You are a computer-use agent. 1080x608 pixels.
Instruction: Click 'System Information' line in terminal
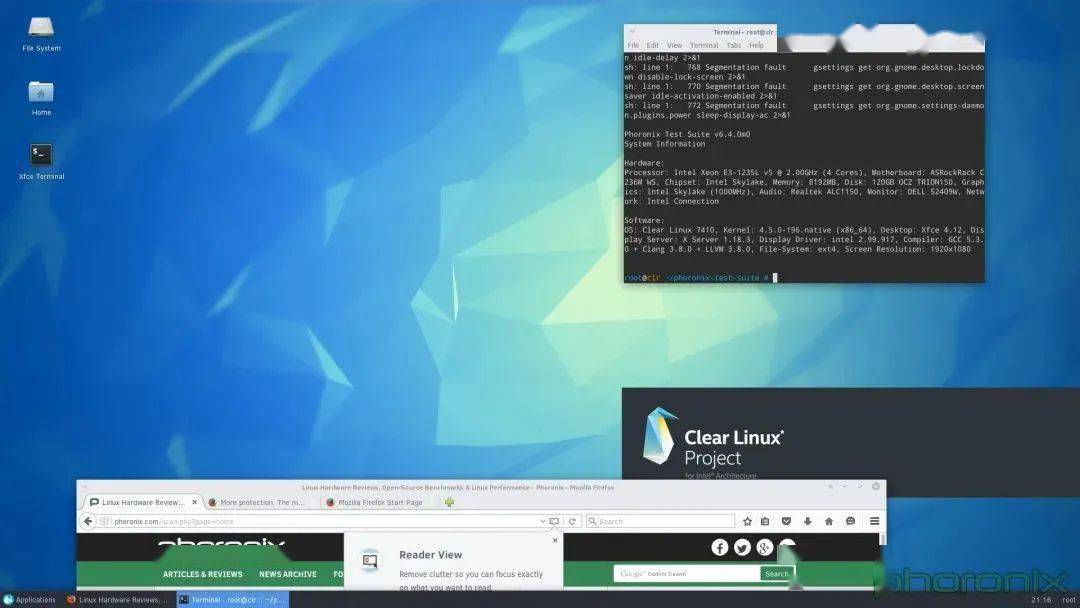pos(665,144)
